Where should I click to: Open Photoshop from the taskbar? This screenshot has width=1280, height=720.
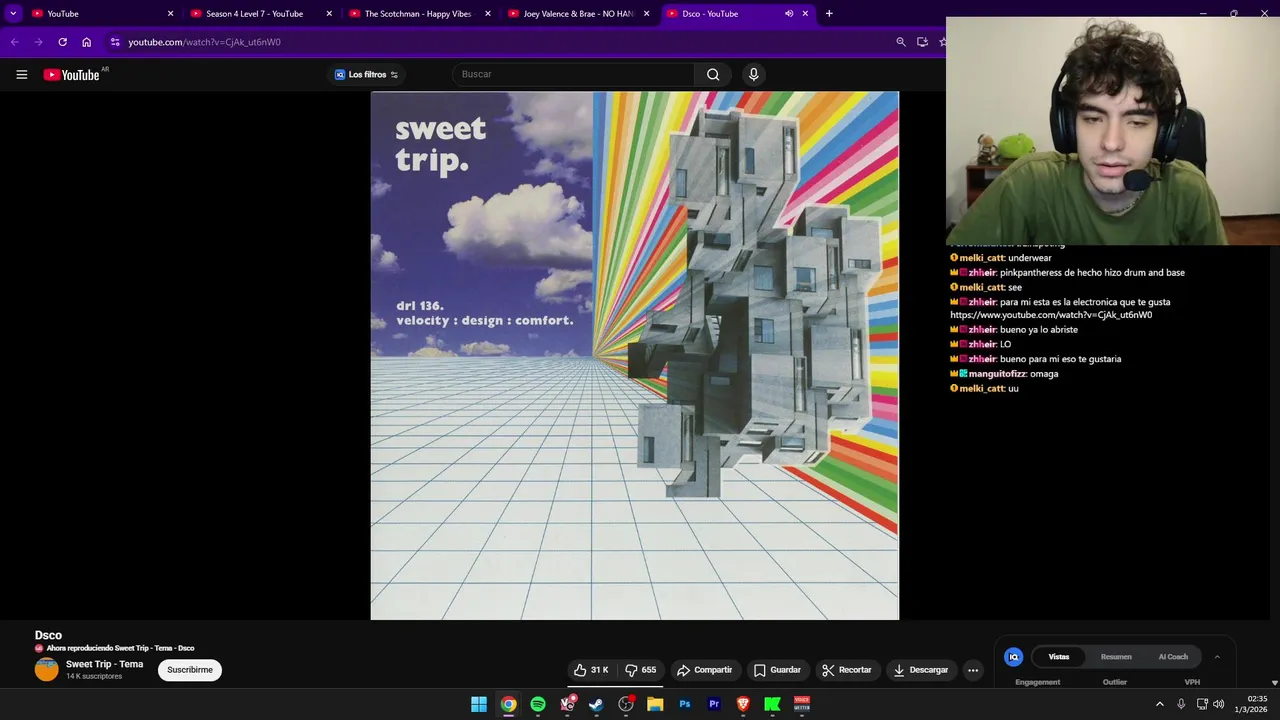[685, 704]
